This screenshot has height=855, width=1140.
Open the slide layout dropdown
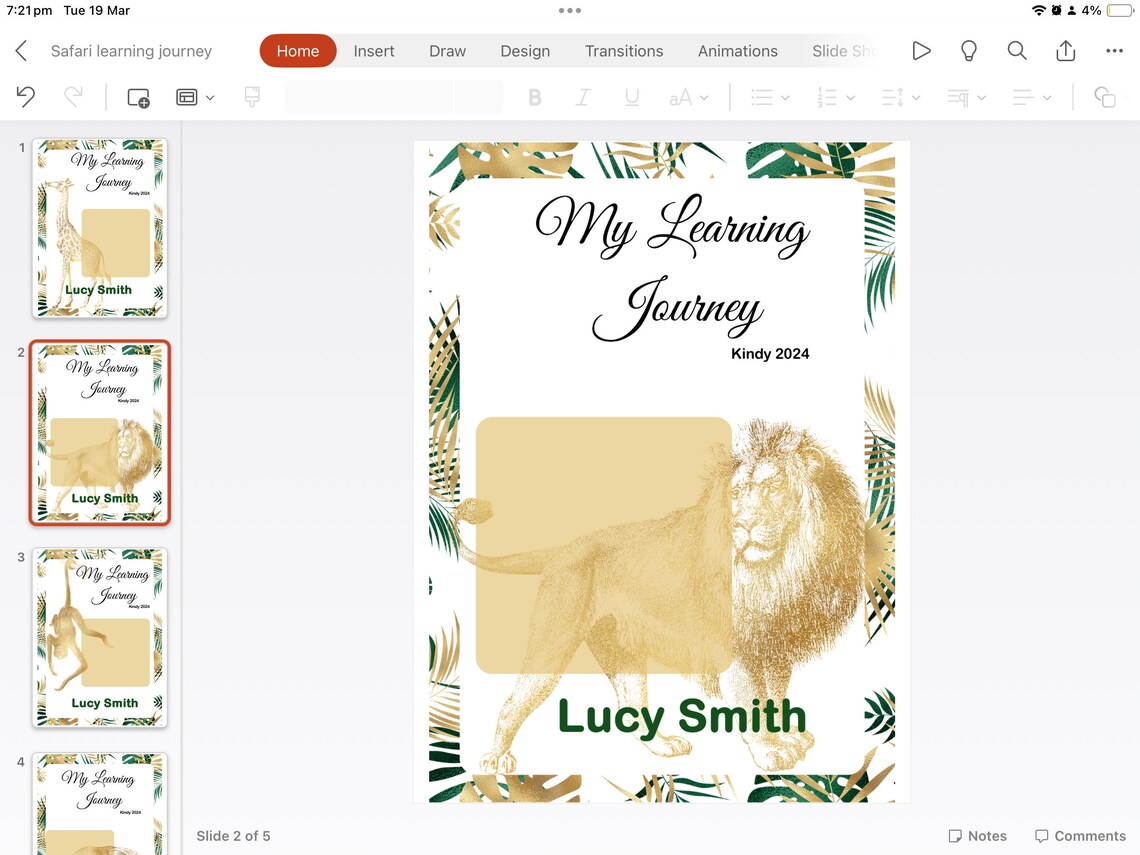coord(195,97)
